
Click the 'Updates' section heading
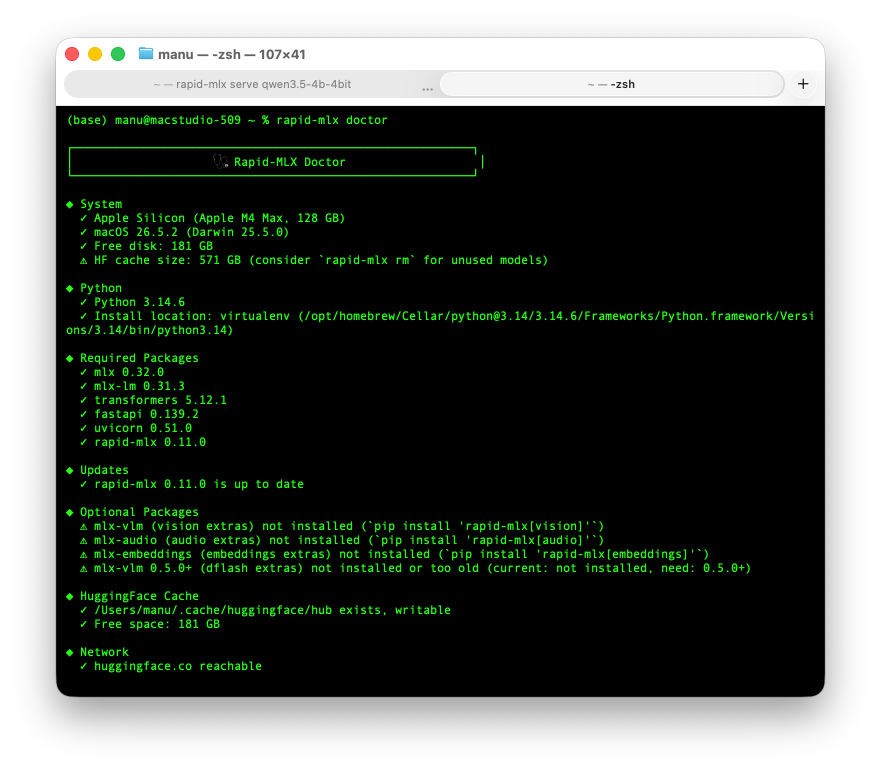(x=105, y=470)
